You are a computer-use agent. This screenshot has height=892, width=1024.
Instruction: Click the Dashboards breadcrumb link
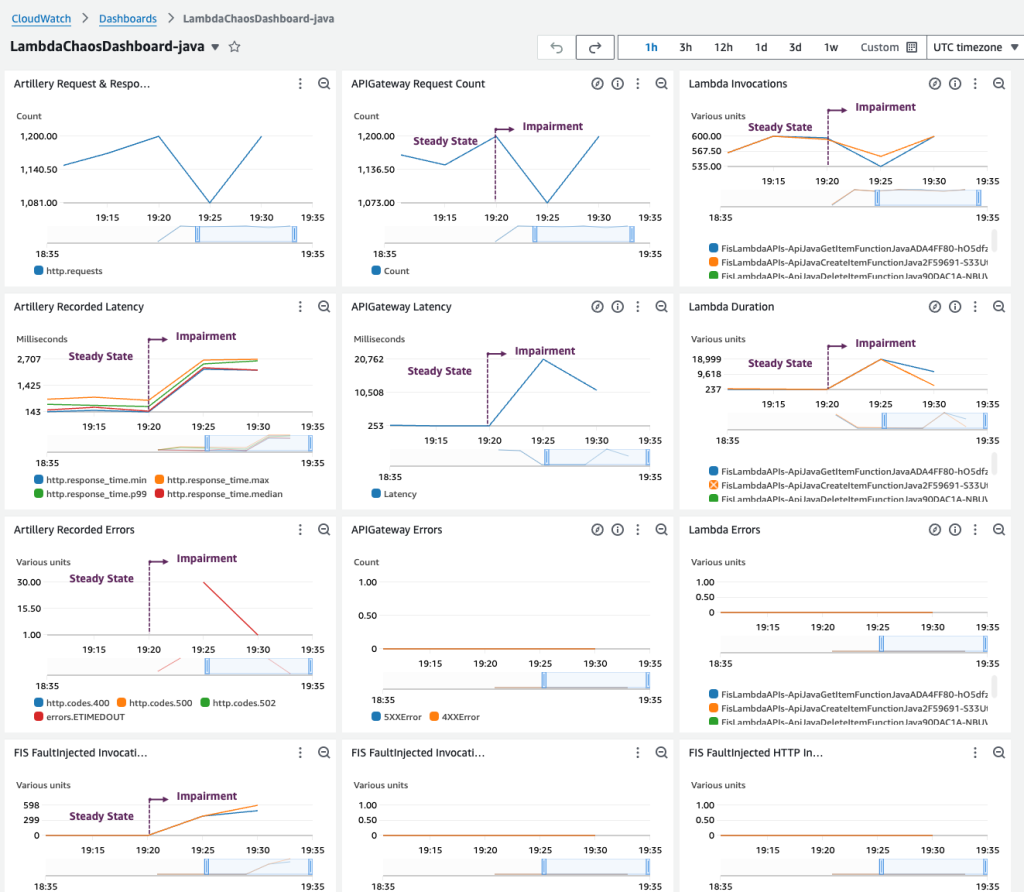point(128,18)
